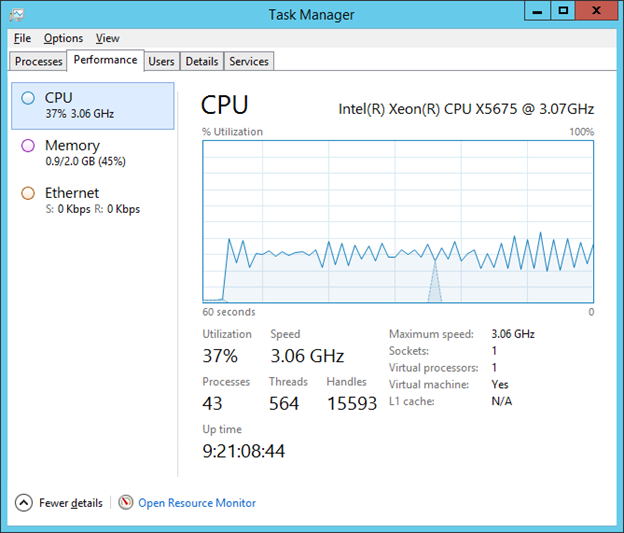Select the Memory resource entry
This screenshot has height=533, width=624.
click(x=92, y=152)
